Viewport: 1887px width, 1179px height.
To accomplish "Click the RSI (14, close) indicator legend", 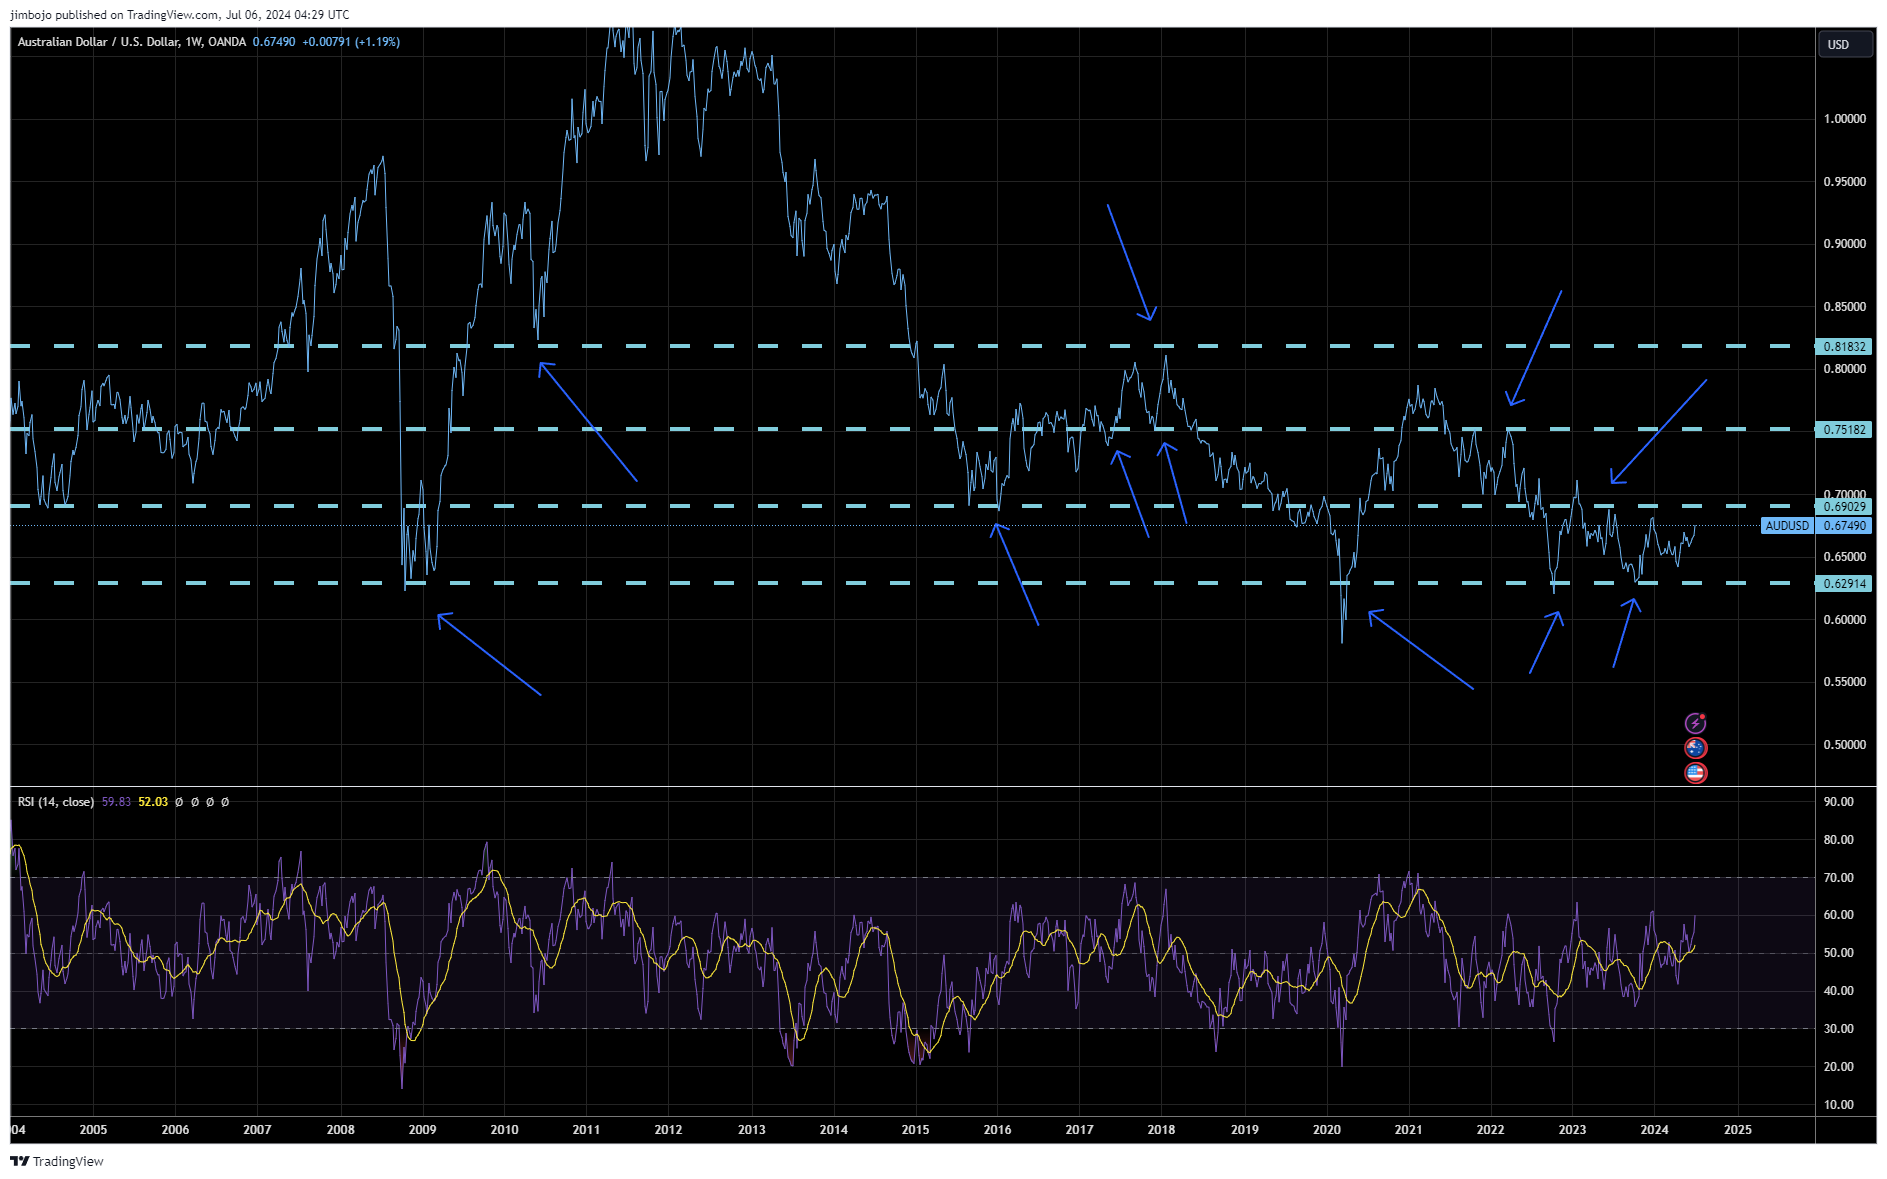I will 56,802.
